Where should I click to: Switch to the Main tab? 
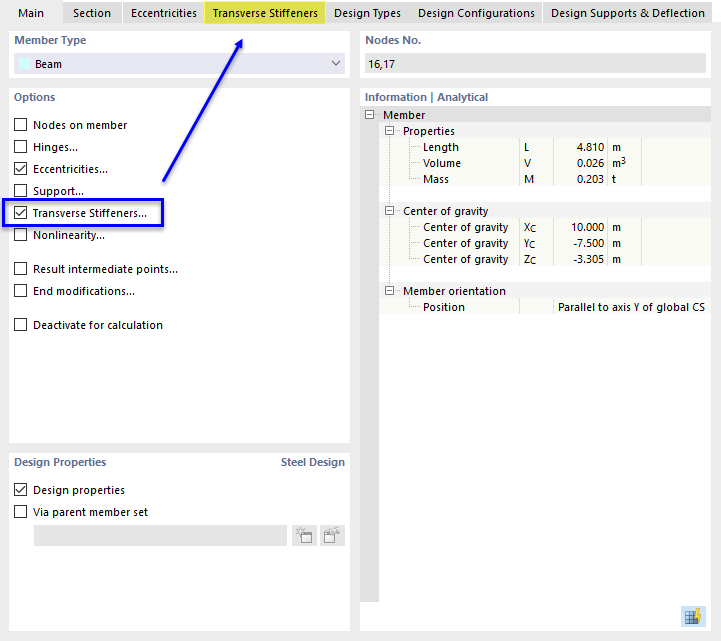point(31,13)
